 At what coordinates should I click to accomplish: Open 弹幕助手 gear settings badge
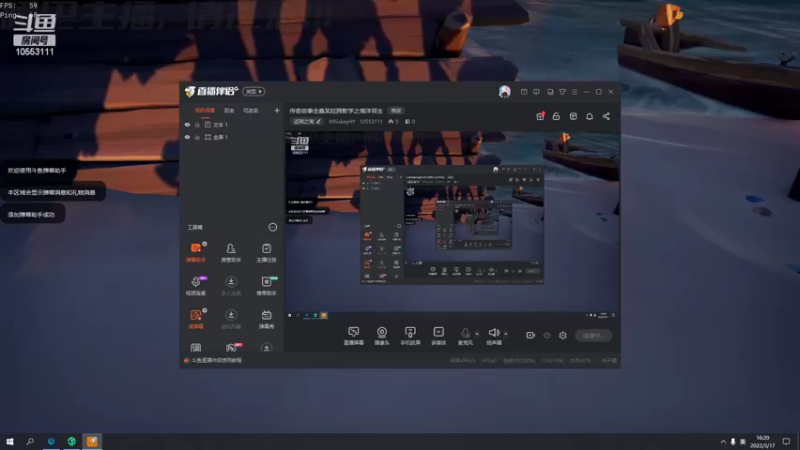pyautogui.click(x=205, y=244)
